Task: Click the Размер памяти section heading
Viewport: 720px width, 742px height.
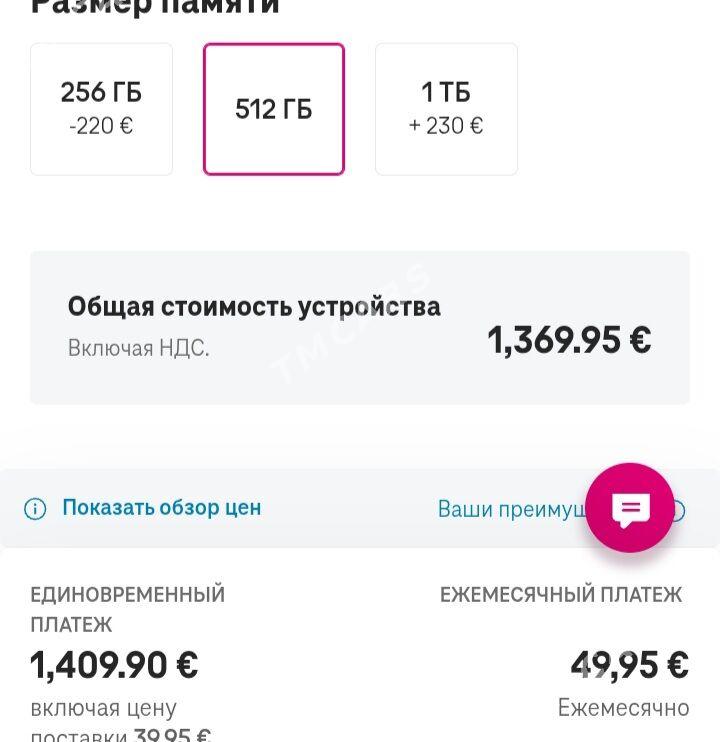Action: pyautogui.click(x=155, y=7)
